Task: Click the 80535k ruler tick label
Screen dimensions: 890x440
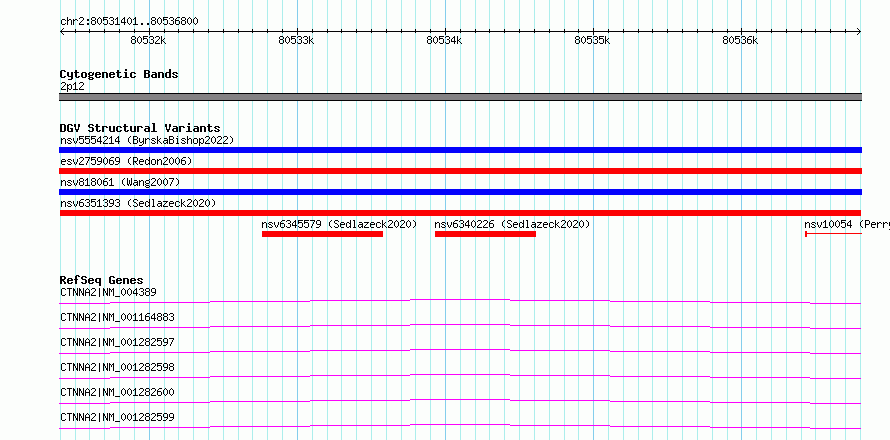Action: click(593, 40)
